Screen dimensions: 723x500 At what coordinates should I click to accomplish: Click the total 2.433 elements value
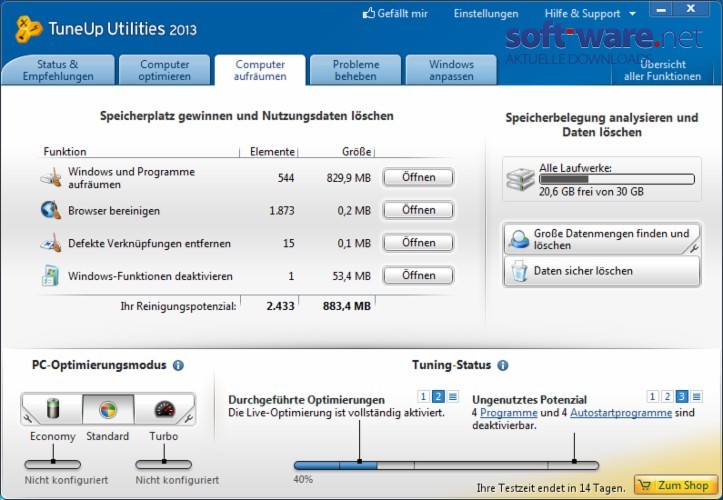[x=280, y=306]
